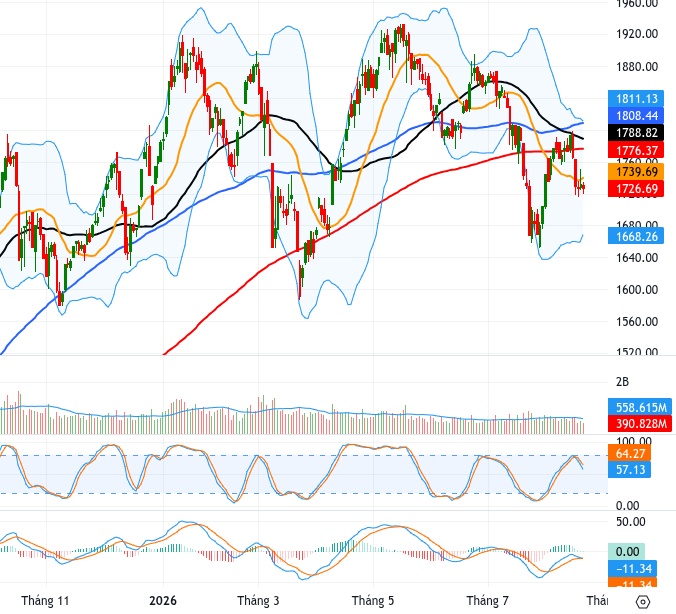The image size is (676, 614).
Task: Select the 1808.44 blue price label
Action: pyautogui.click(x=635, y=116)
